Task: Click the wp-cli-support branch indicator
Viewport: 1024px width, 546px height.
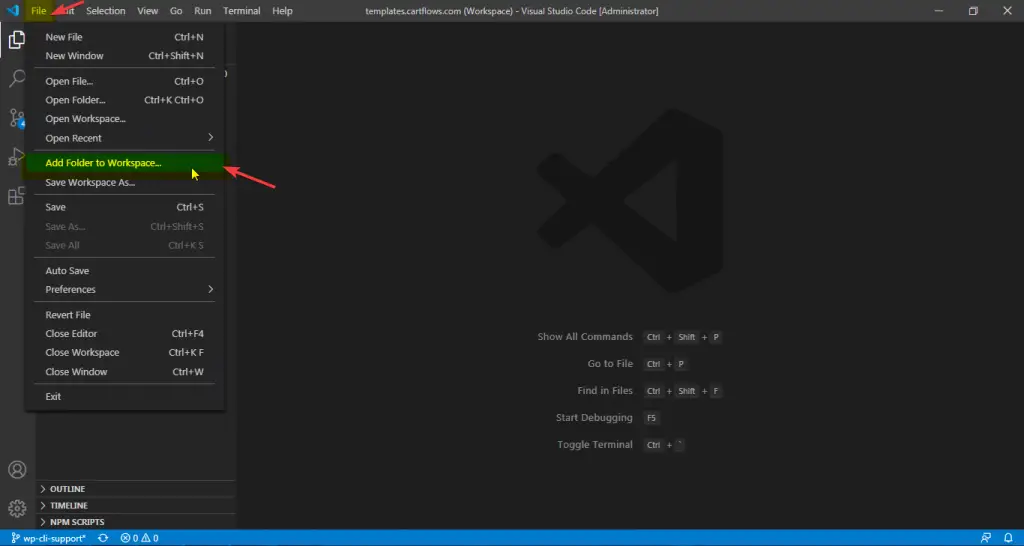Action: 48,538
